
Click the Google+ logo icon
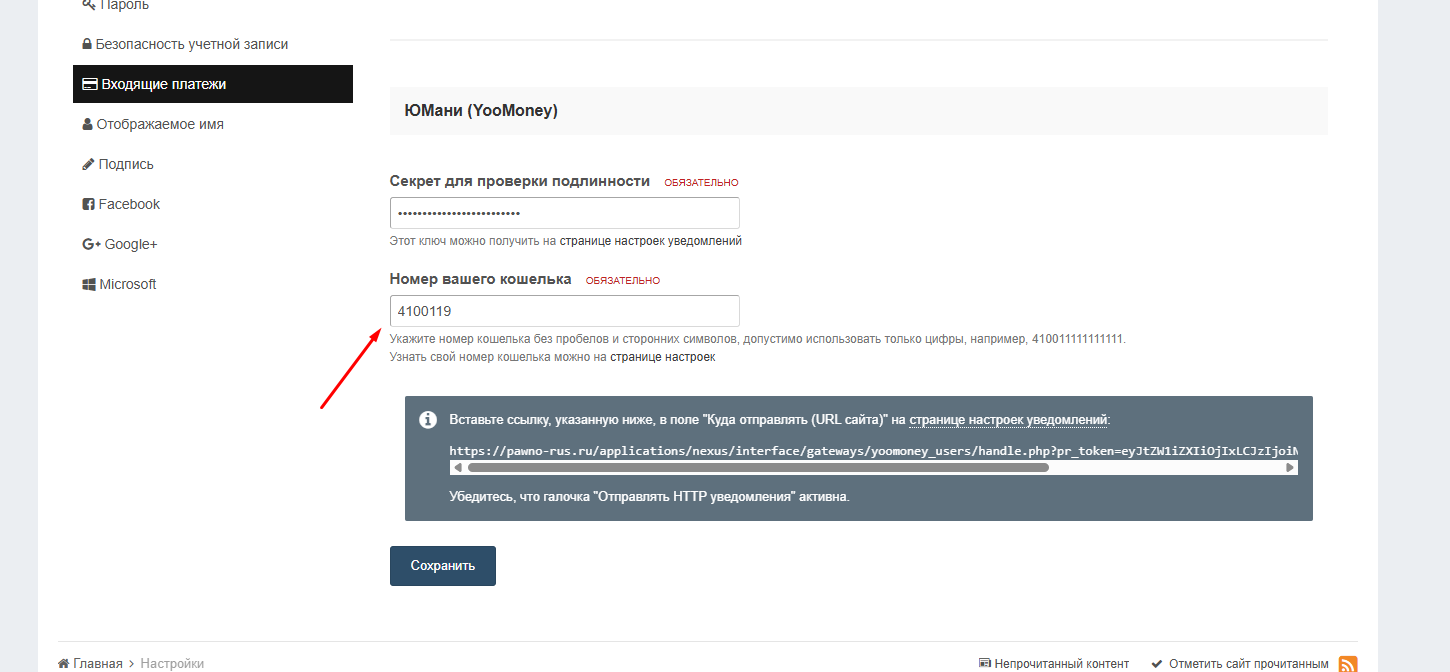click(91, 244)
